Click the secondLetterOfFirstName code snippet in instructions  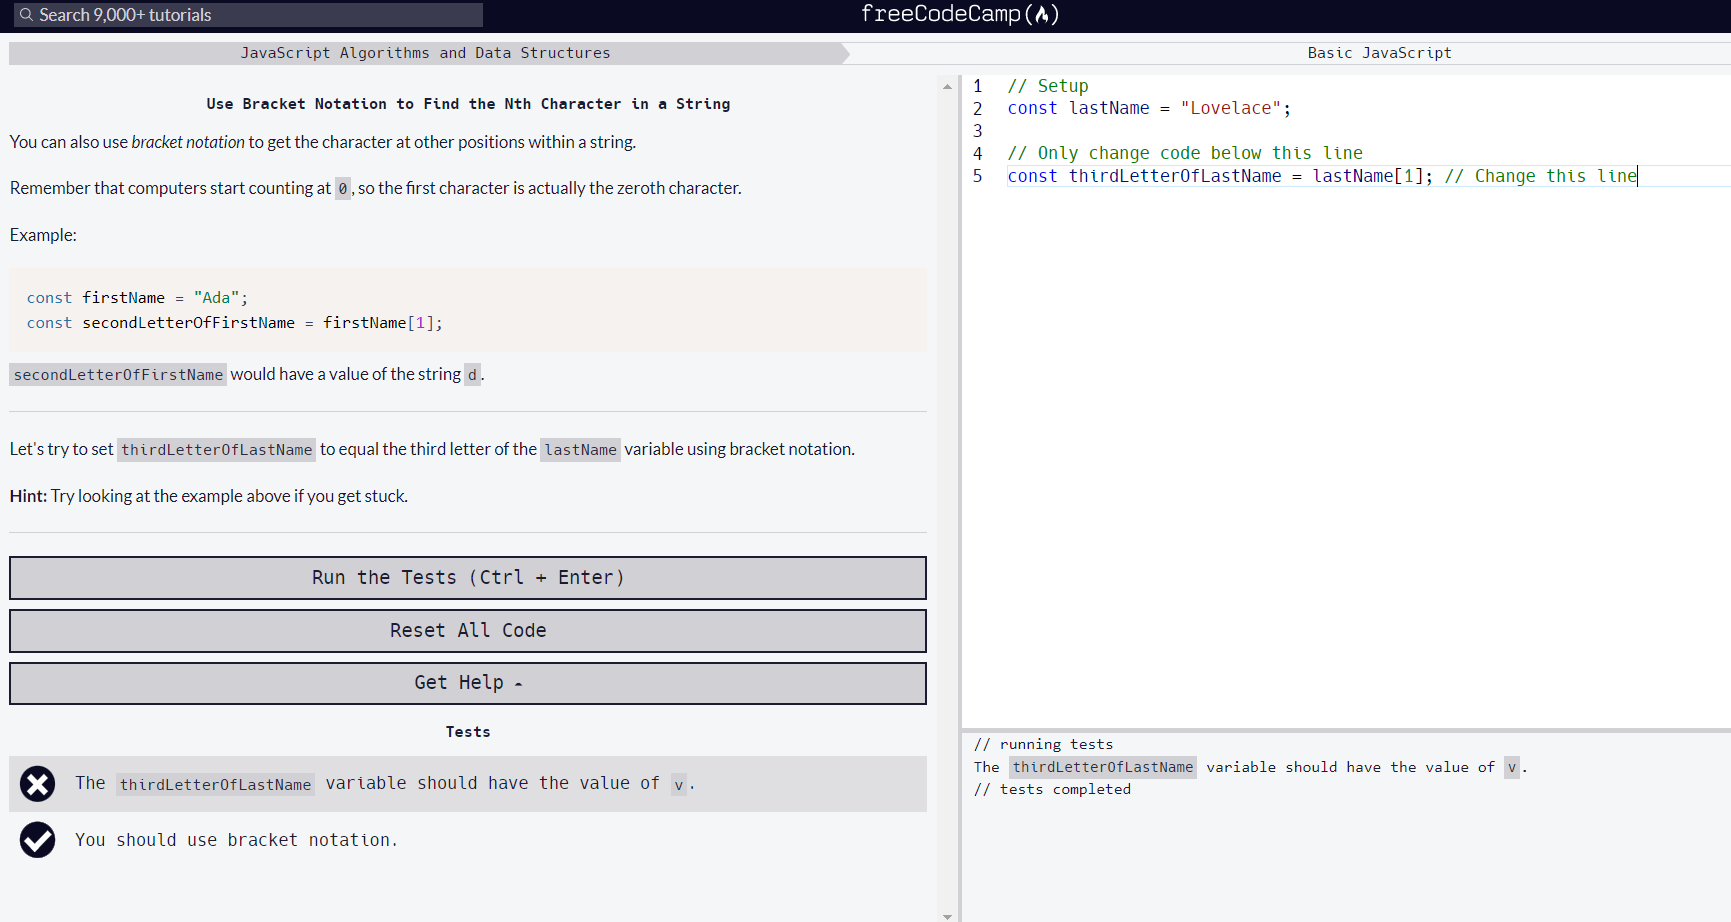pyautogui.click(x=117, y=374)
